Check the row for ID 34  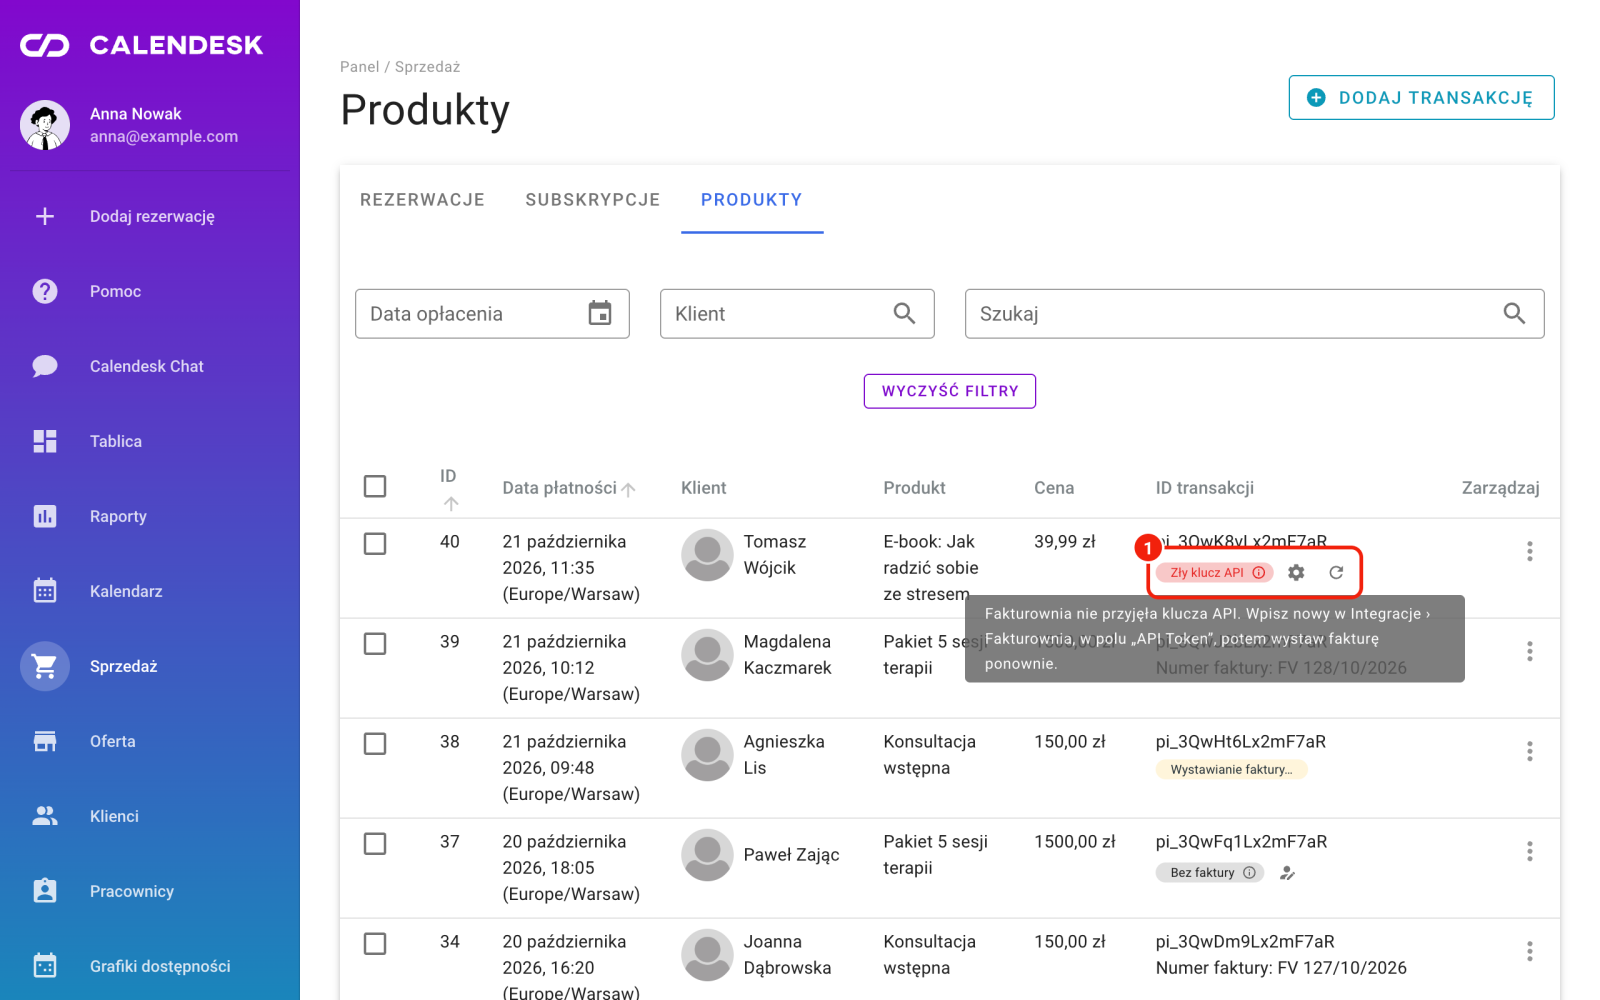375,944
